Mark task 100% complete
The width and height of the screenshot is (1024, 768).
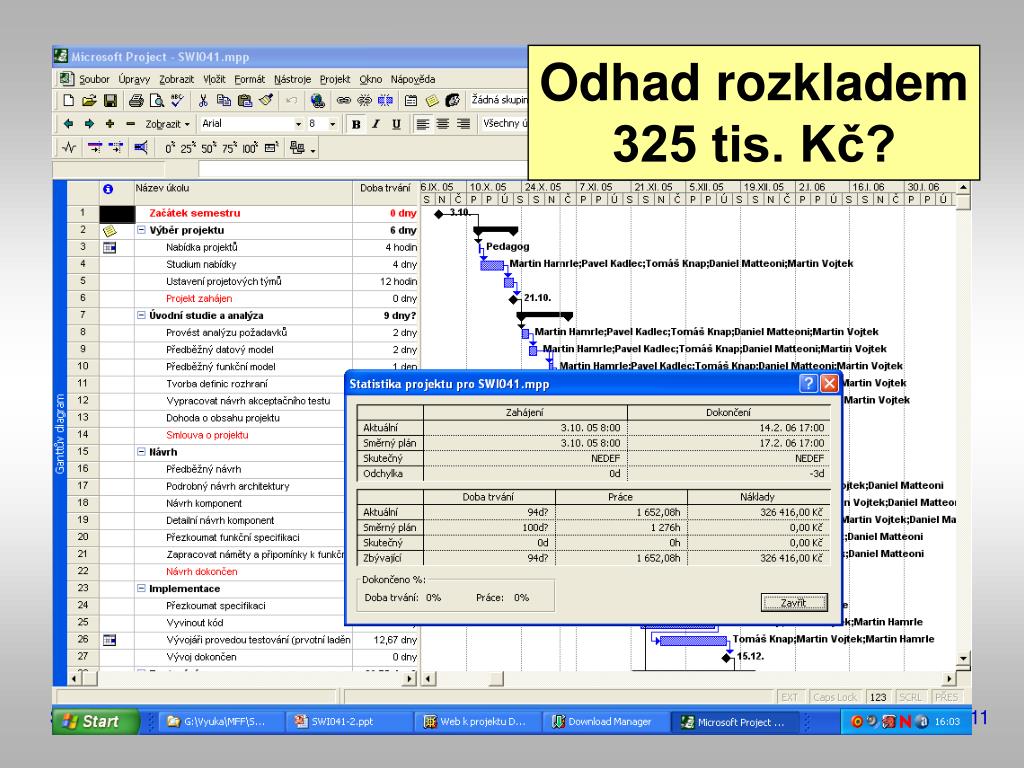coord(250,148)
